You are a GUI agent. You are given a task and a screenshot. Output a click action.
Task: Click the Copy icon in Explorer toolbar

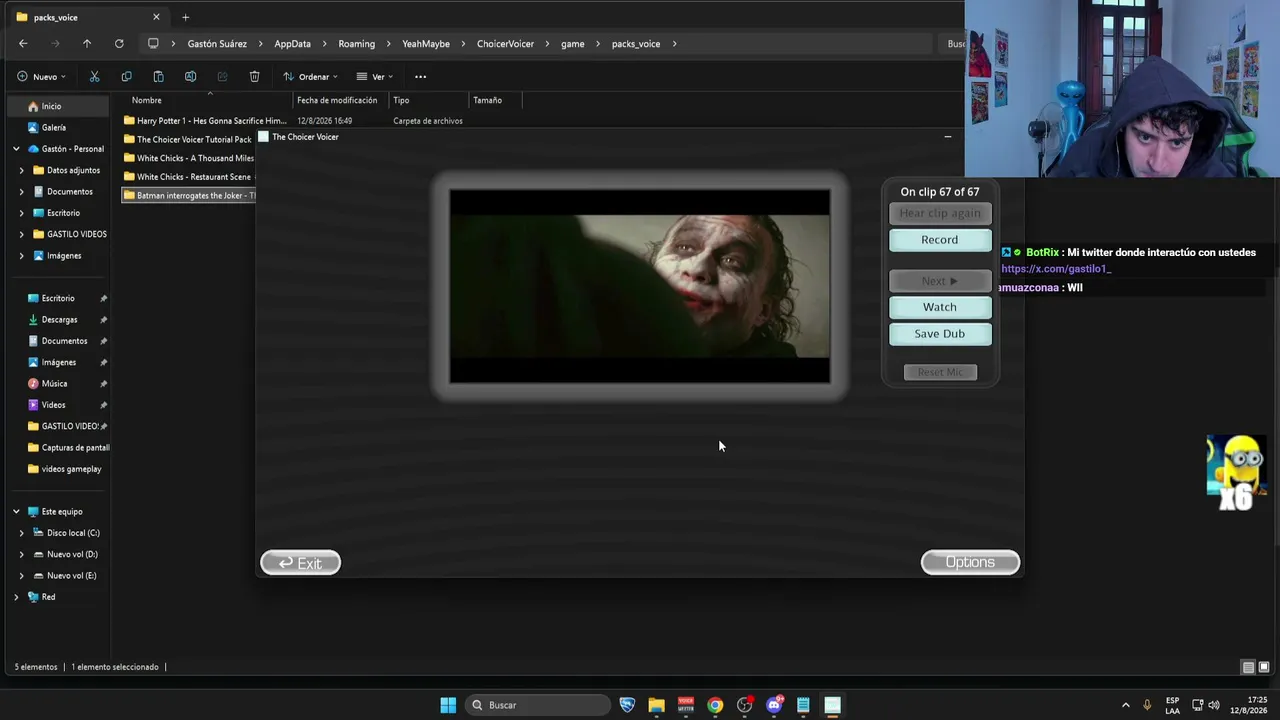pos(126,77)
